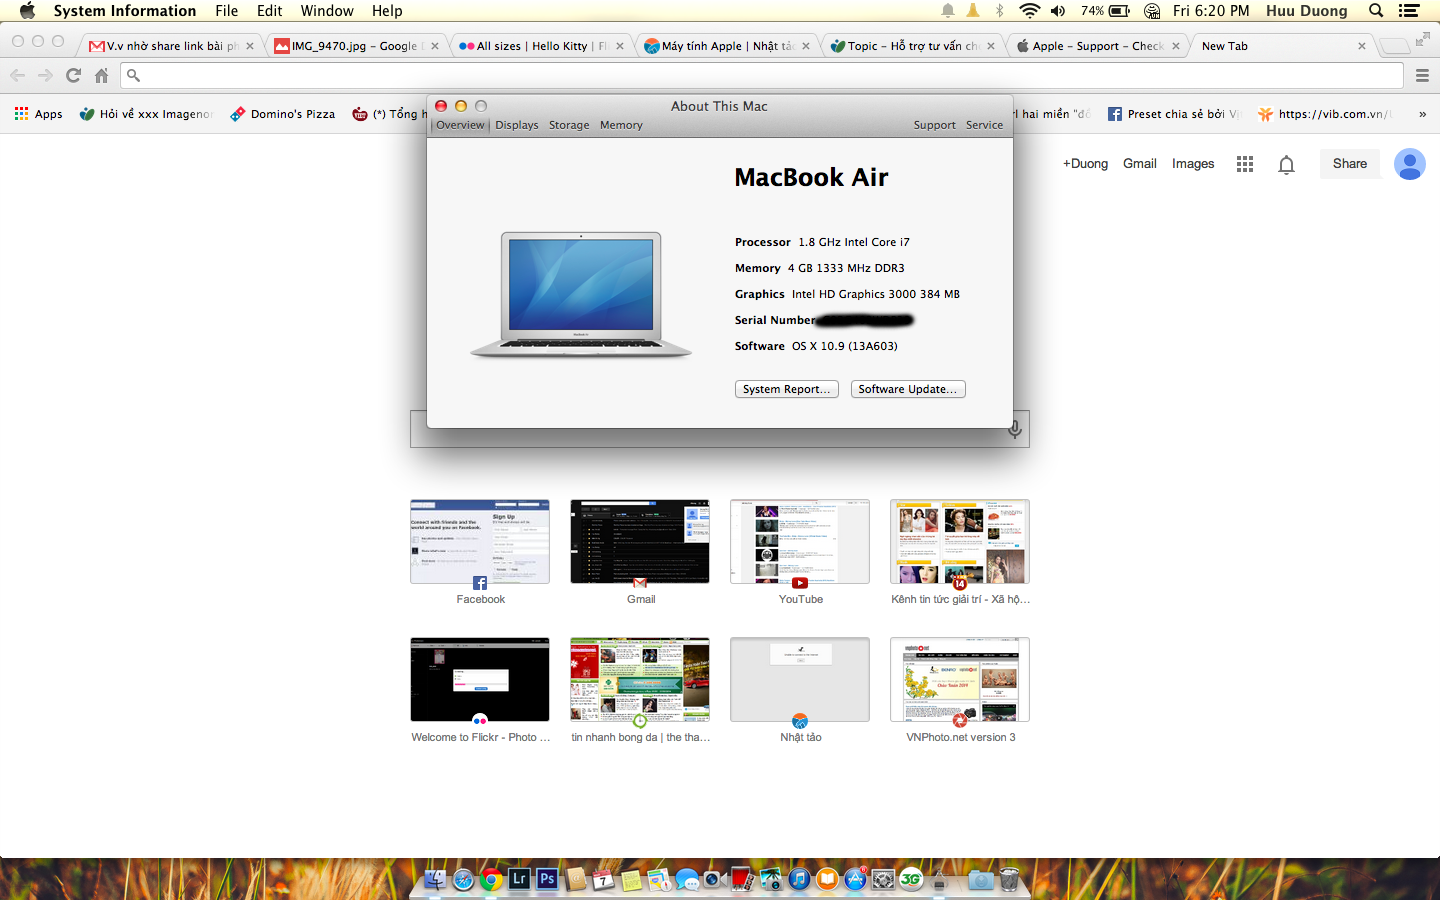
Task: Click the Software Update button
Action: (907, 389)
